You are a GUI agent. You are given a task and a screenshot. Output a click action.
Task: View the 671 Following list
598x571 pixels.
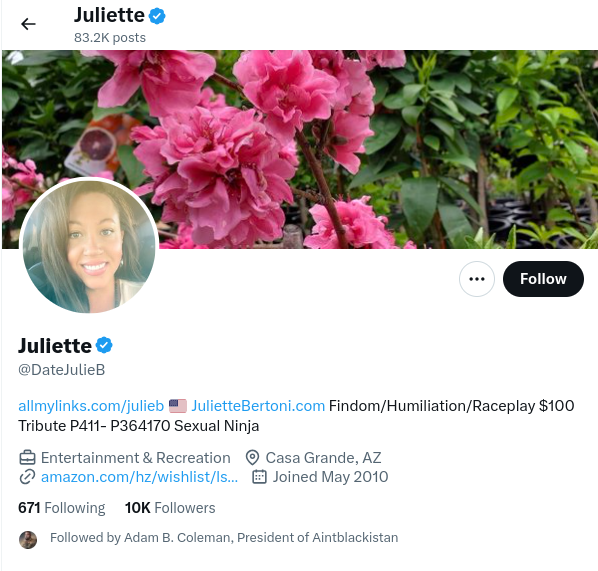pos(61,508)
